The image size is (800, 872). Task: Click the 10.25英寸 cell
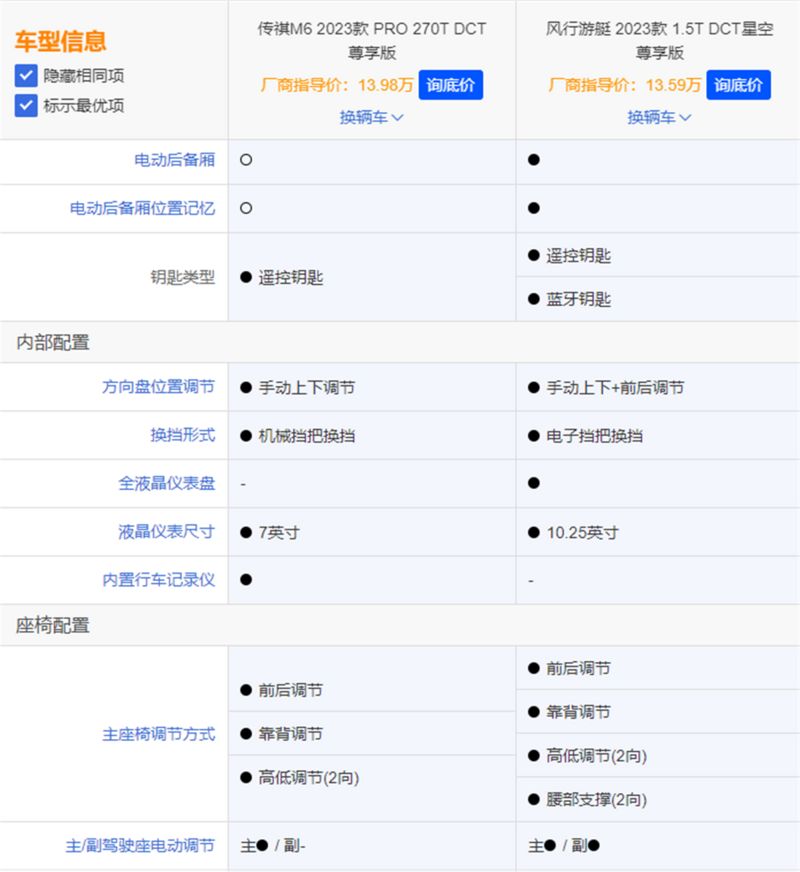(658, 533)
